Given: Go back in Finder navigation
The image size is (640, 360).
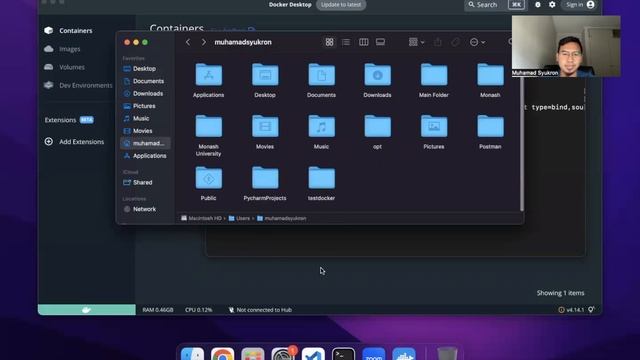Looking at the screenshot, I should [188, 42].
